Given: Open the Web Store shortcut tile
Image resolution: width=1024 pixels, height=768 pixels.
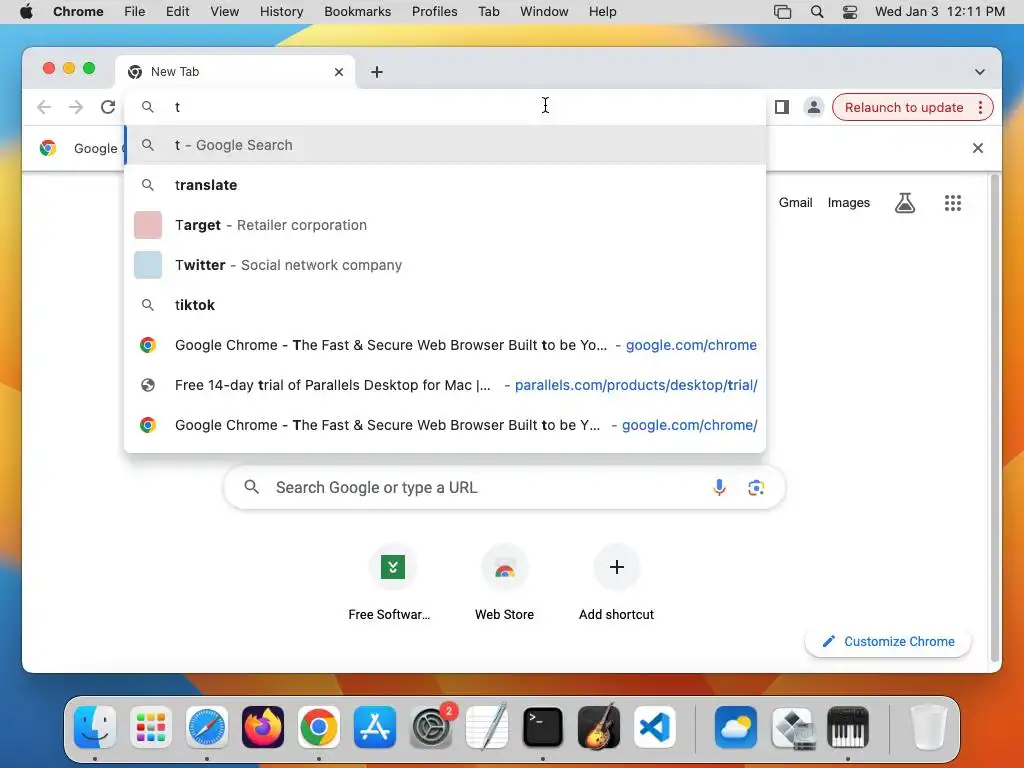Looking at the screenshot, I should 504,583.
